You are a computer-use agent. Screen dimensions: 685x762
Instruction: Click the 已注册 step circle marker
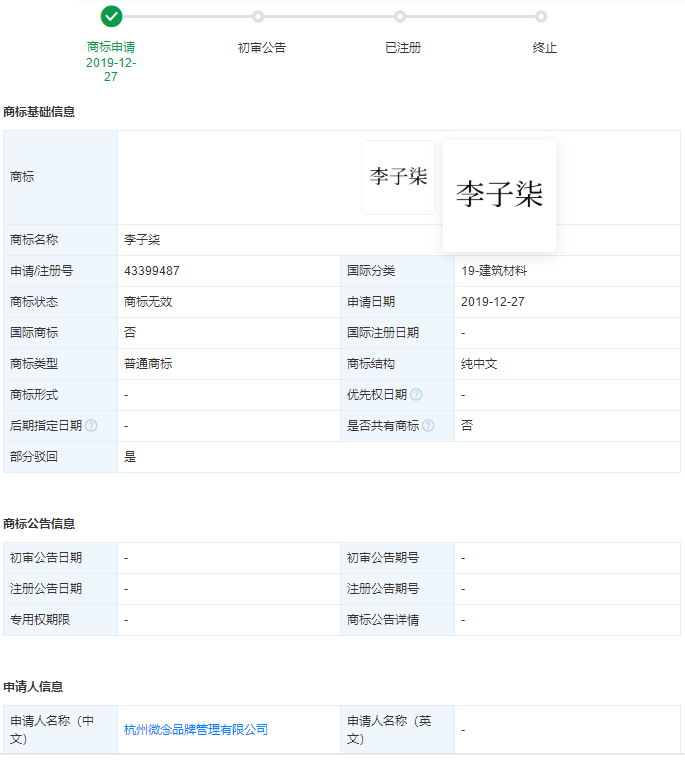click(x=400, y=17)
